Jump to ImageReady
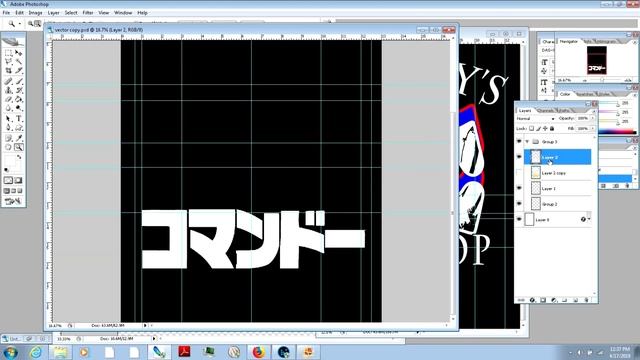 pyautogui.click(x=13, y=201)
